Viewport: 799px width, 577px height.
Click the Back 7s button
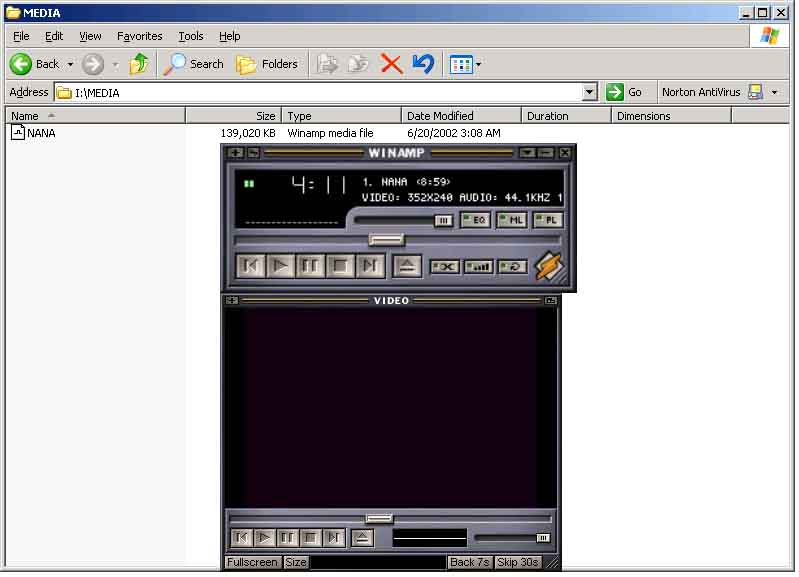coord(469,562)
